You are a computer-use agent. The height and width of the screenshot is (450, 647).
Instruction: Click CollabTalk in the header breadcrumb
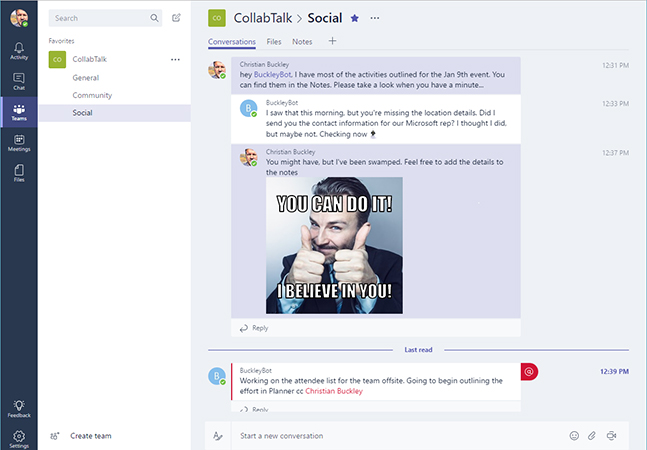(263, 18)
